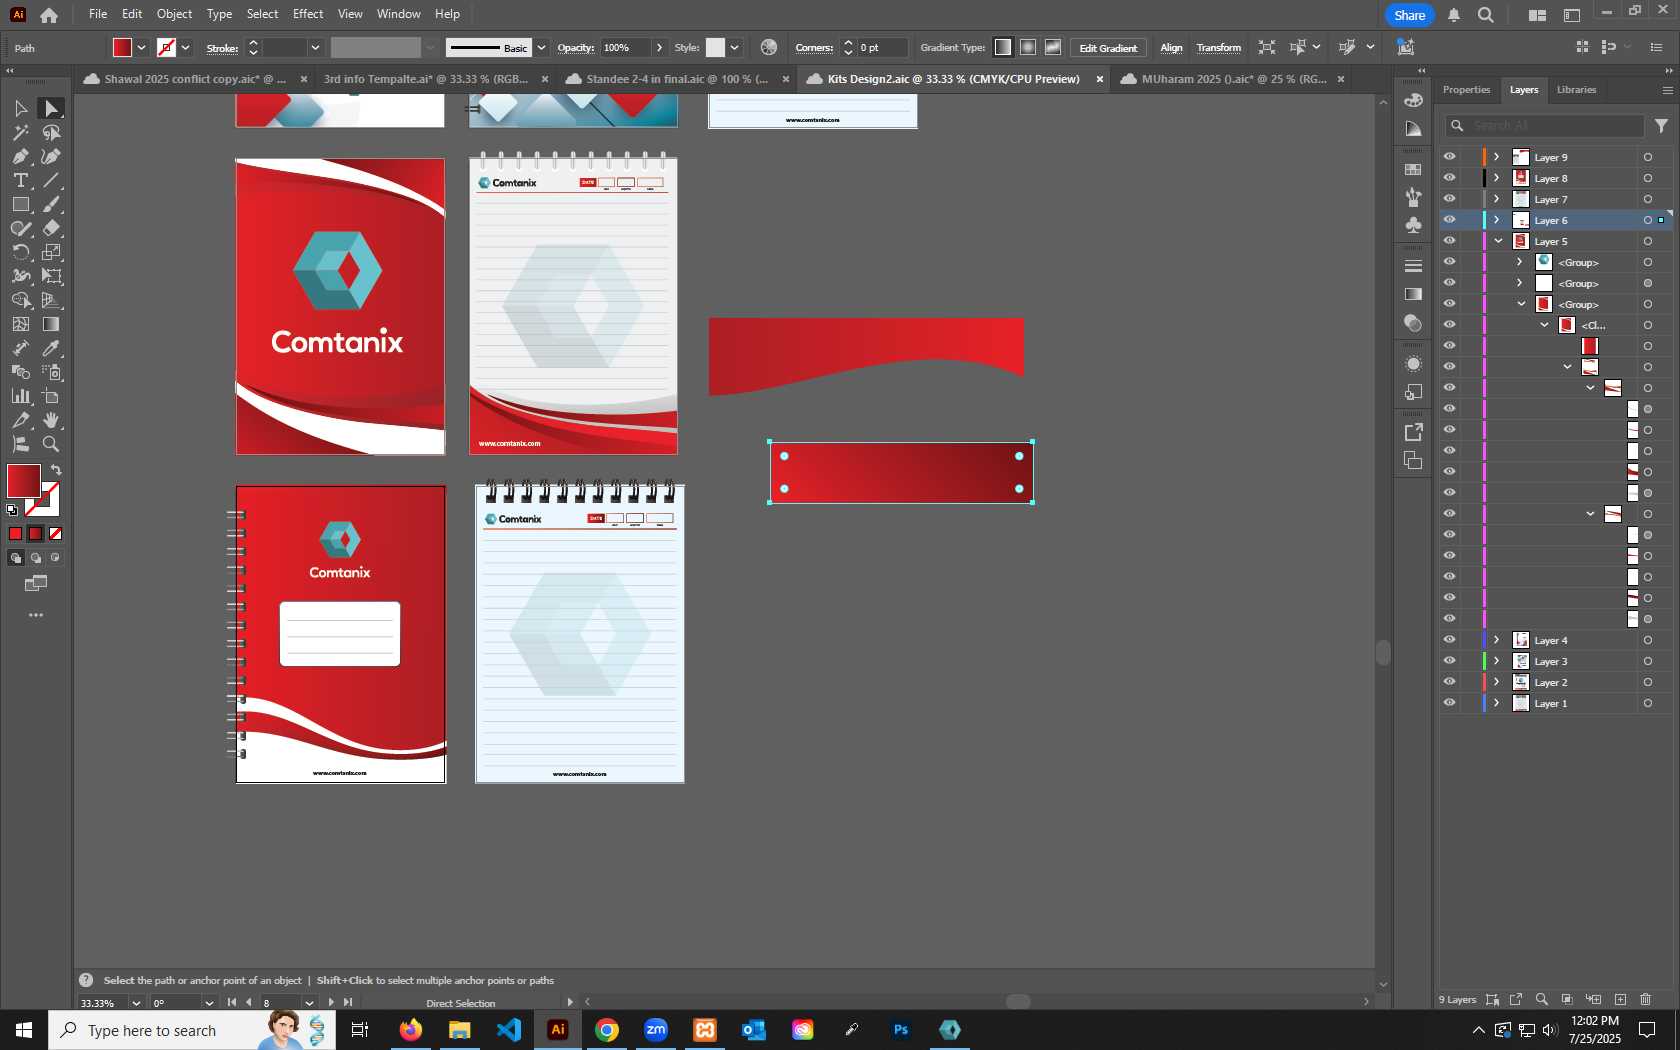Hide Layer 4 visibility eye

tap(1449, 640)
